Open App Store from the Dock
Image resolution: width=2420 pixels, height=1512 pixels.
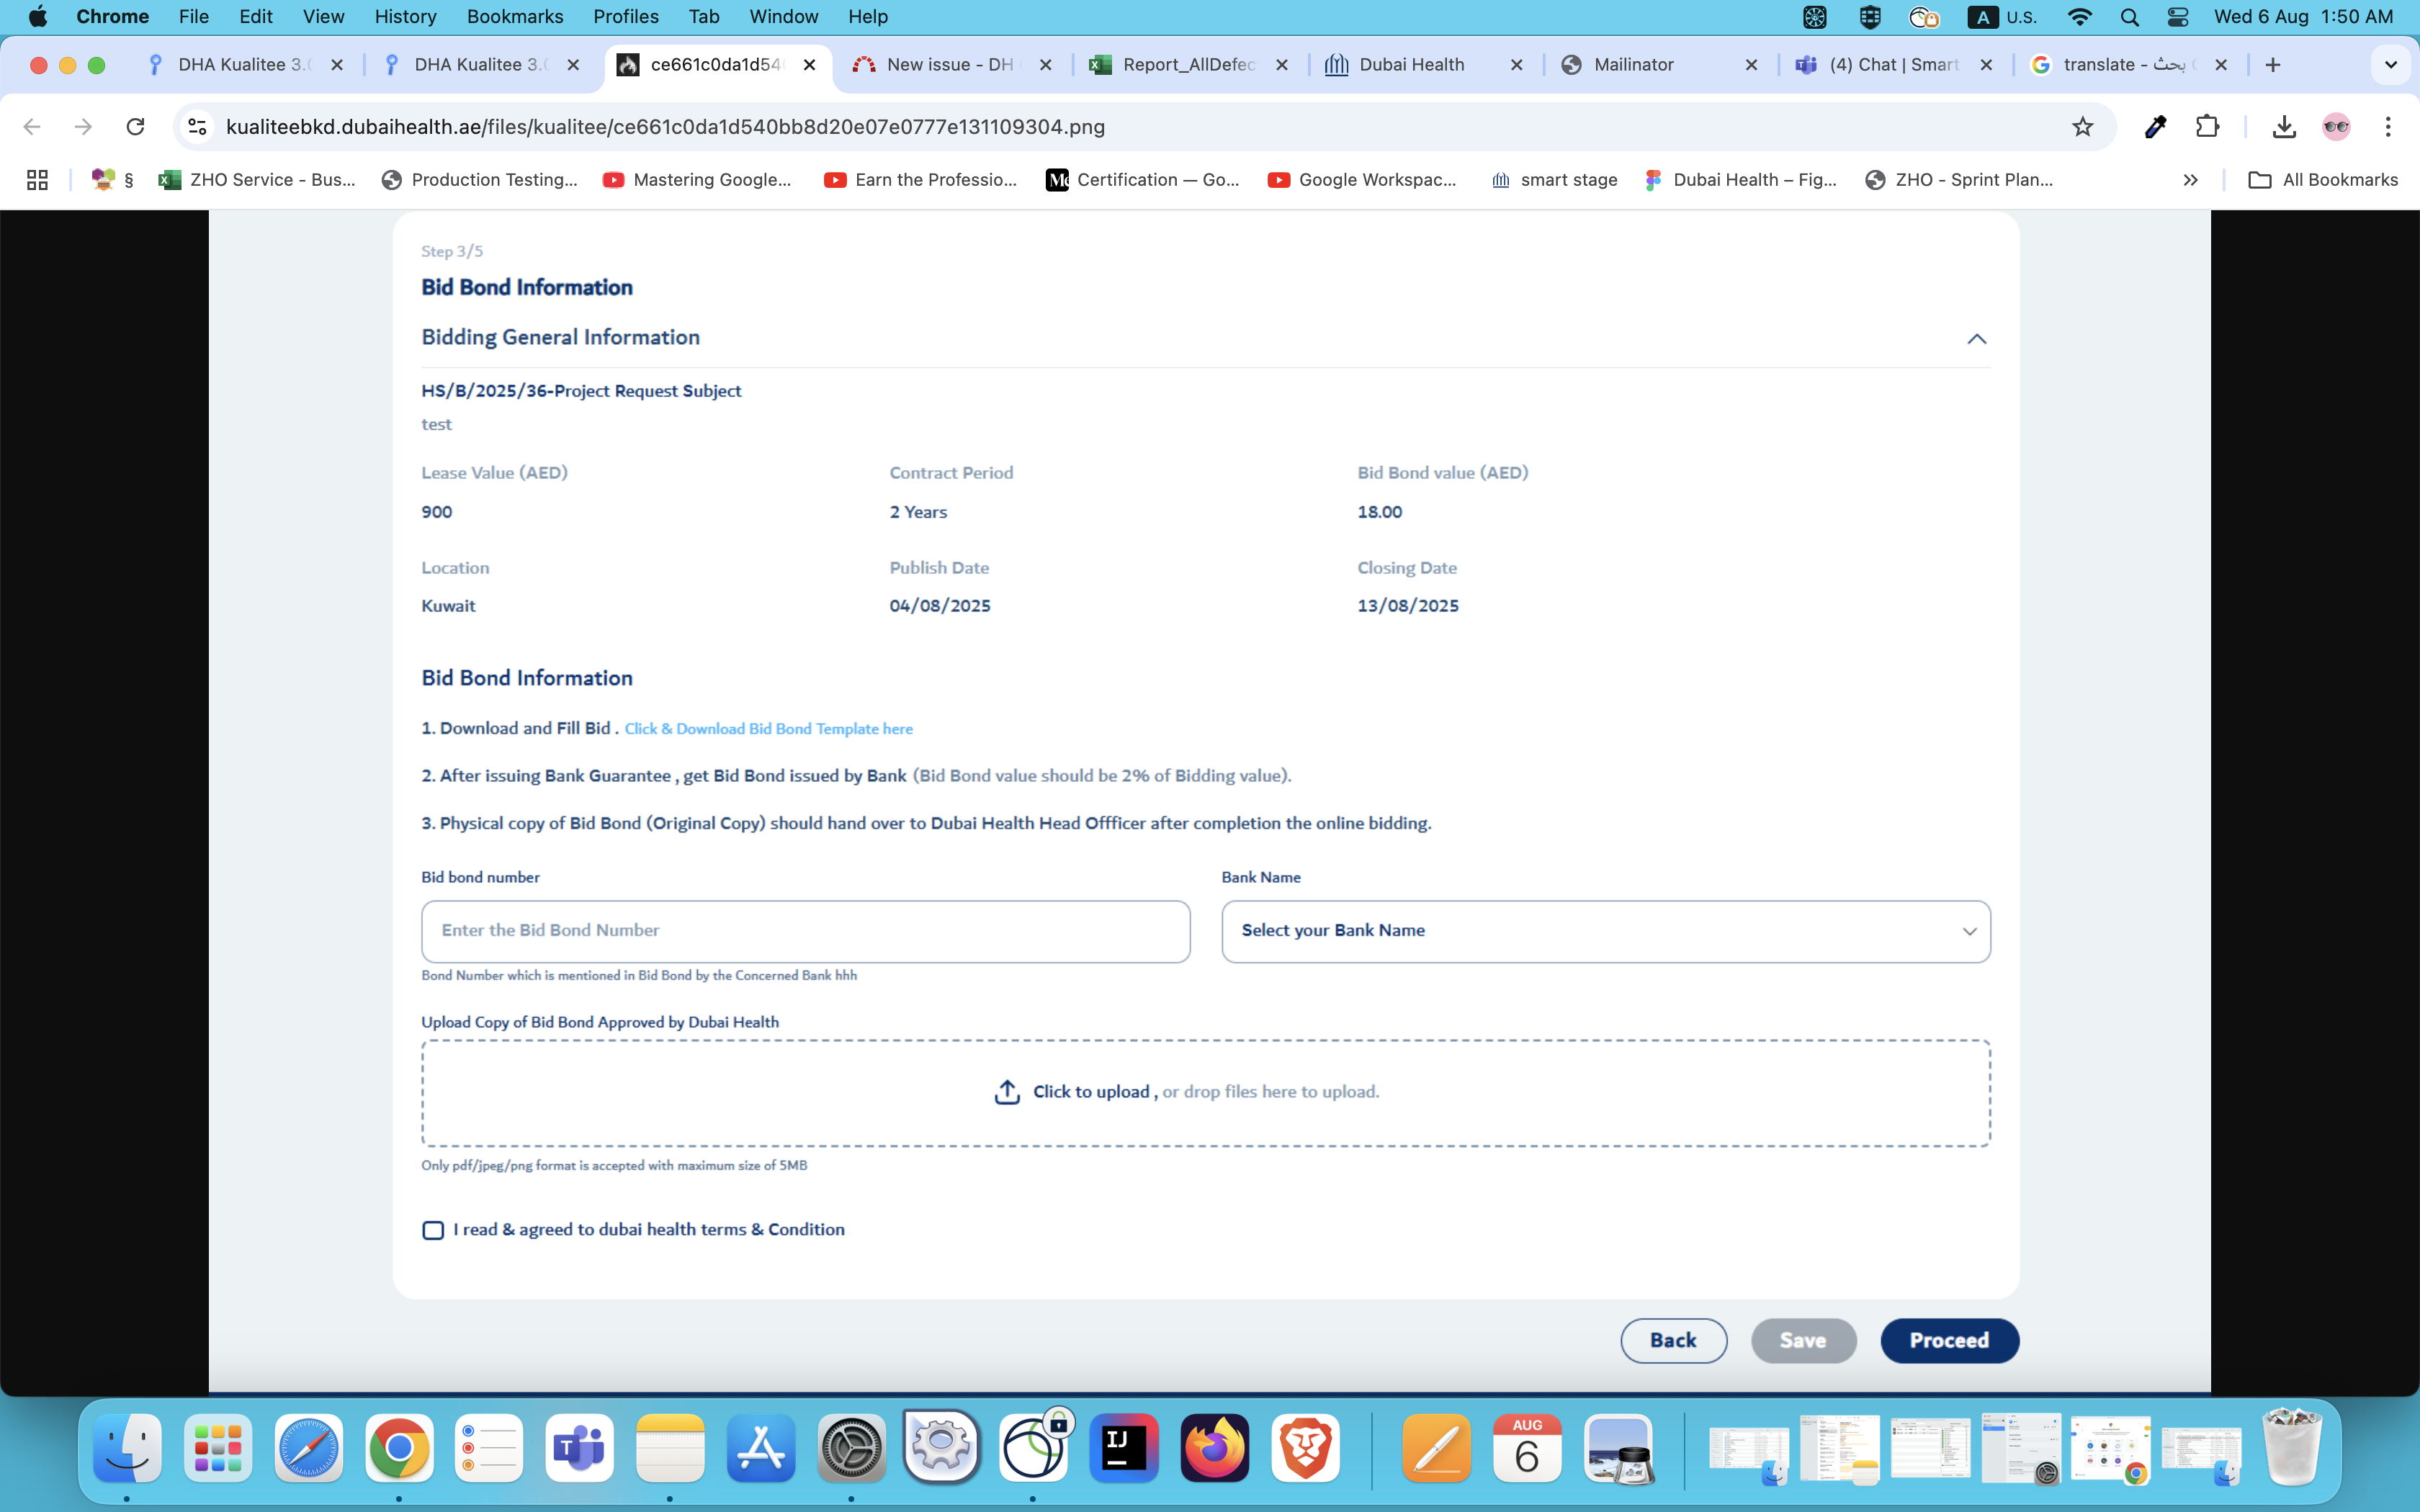coord(761,1448)
